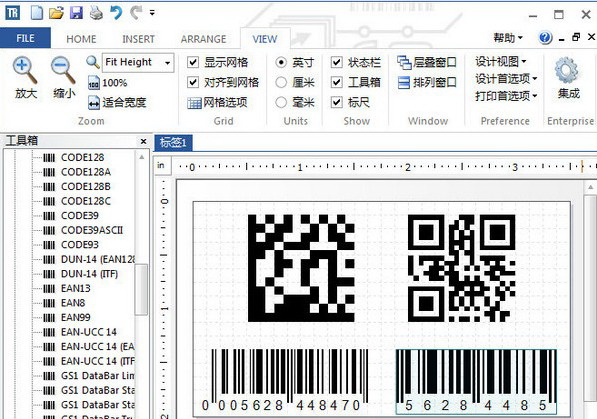Viewport: 597px width, 419px height.
Task: Open the 设计首选项 dropdown
Action: click(x=506, y=79)
